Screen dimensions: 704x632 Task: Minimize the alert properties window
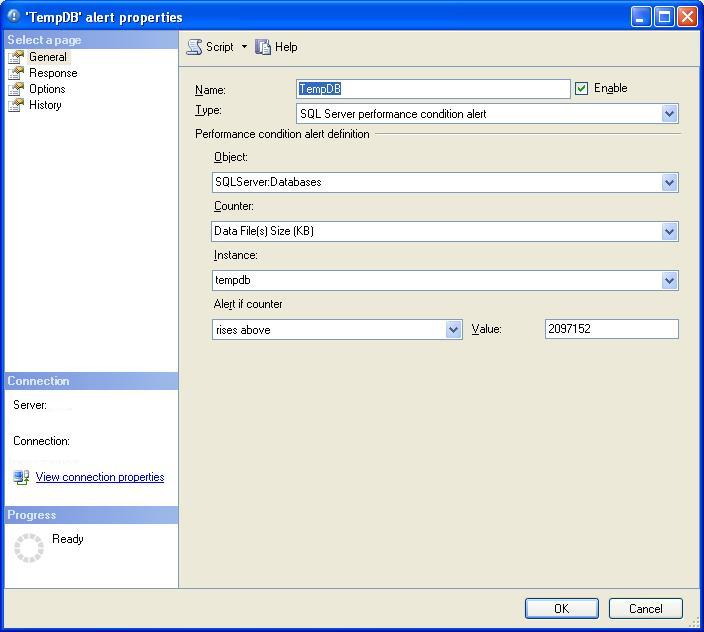click(640, 17)
